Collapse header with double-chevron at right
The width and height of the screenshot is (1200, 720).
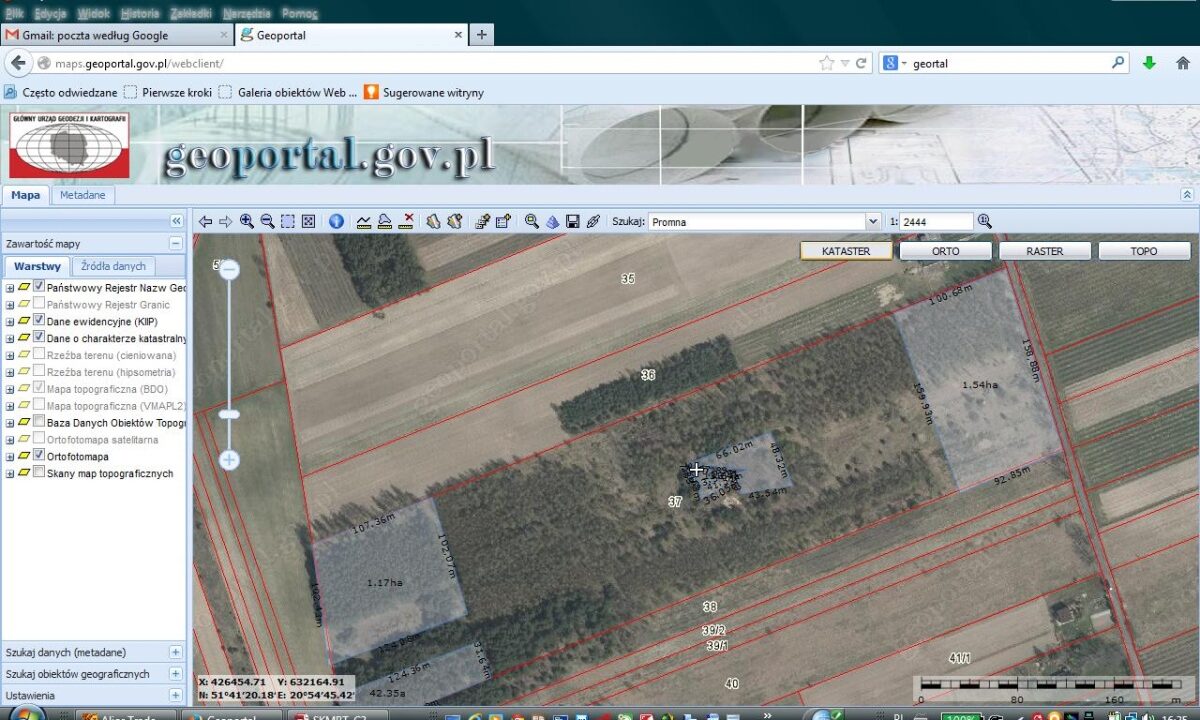[x=1187, y=195]
